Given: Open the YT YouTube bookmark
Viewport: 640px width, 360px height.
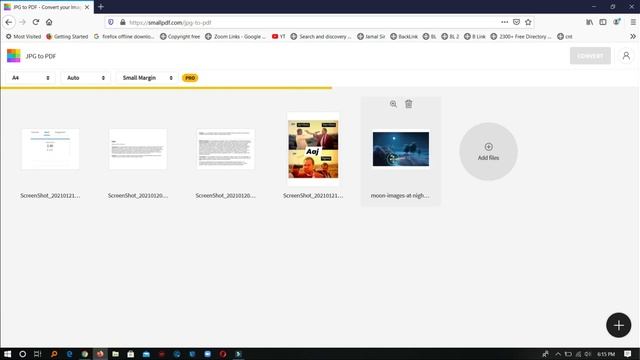Looking at the screenshot, I should click(279, 36).
